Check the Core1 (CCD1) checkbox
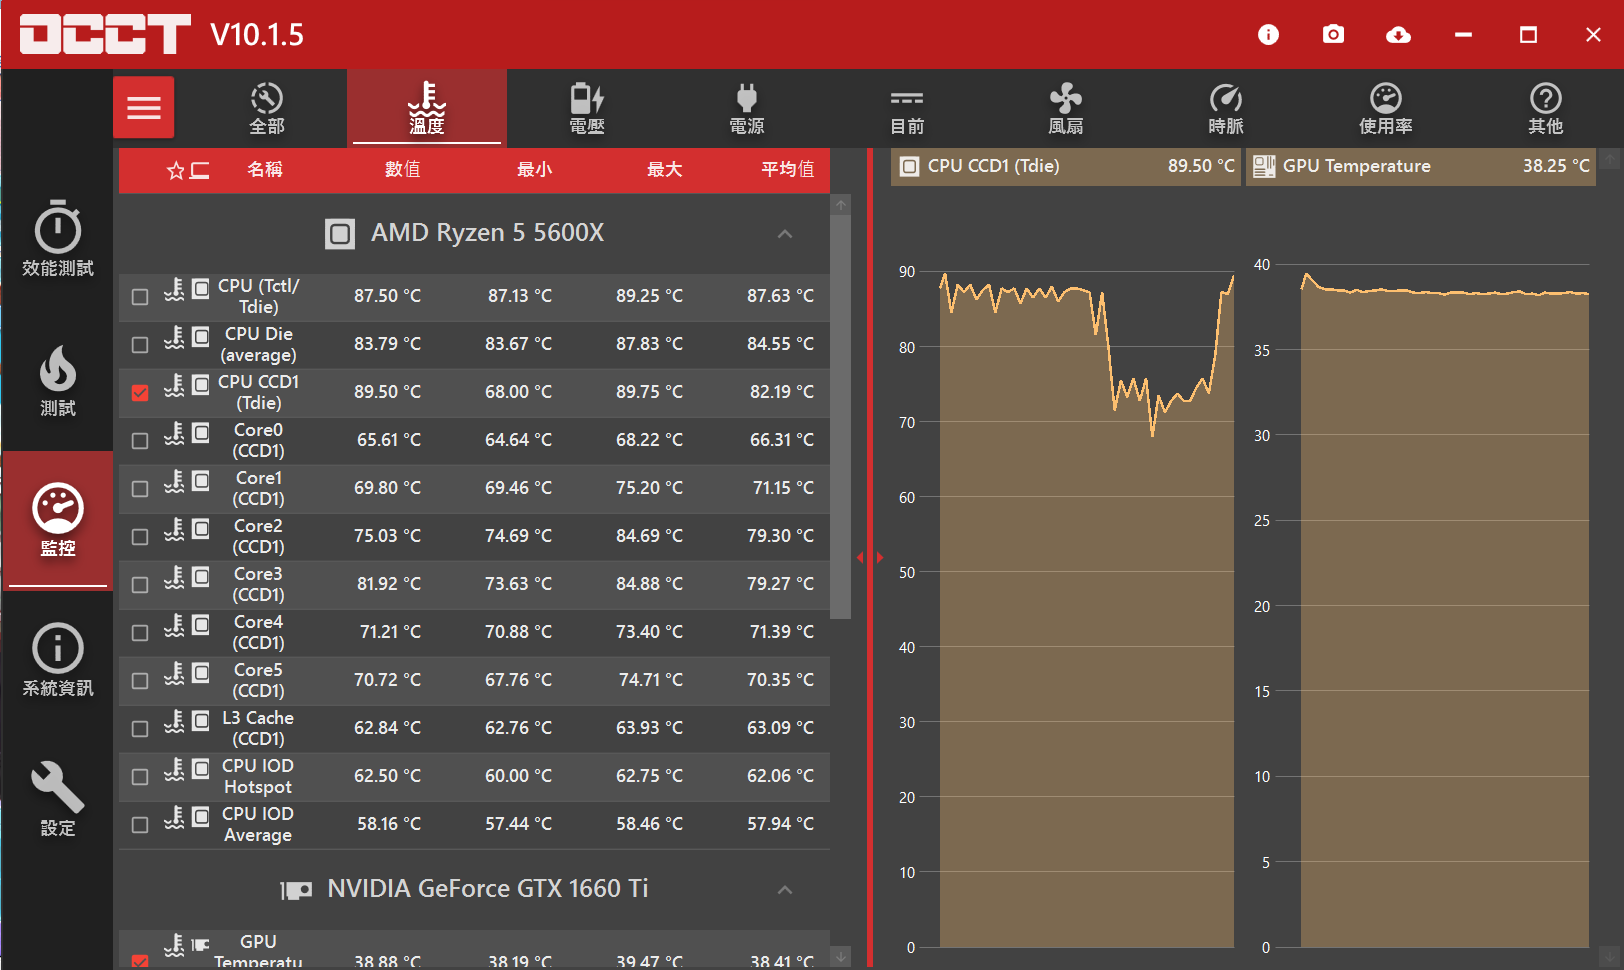This screenshot has height=970, width=1624. click(140, 489)
